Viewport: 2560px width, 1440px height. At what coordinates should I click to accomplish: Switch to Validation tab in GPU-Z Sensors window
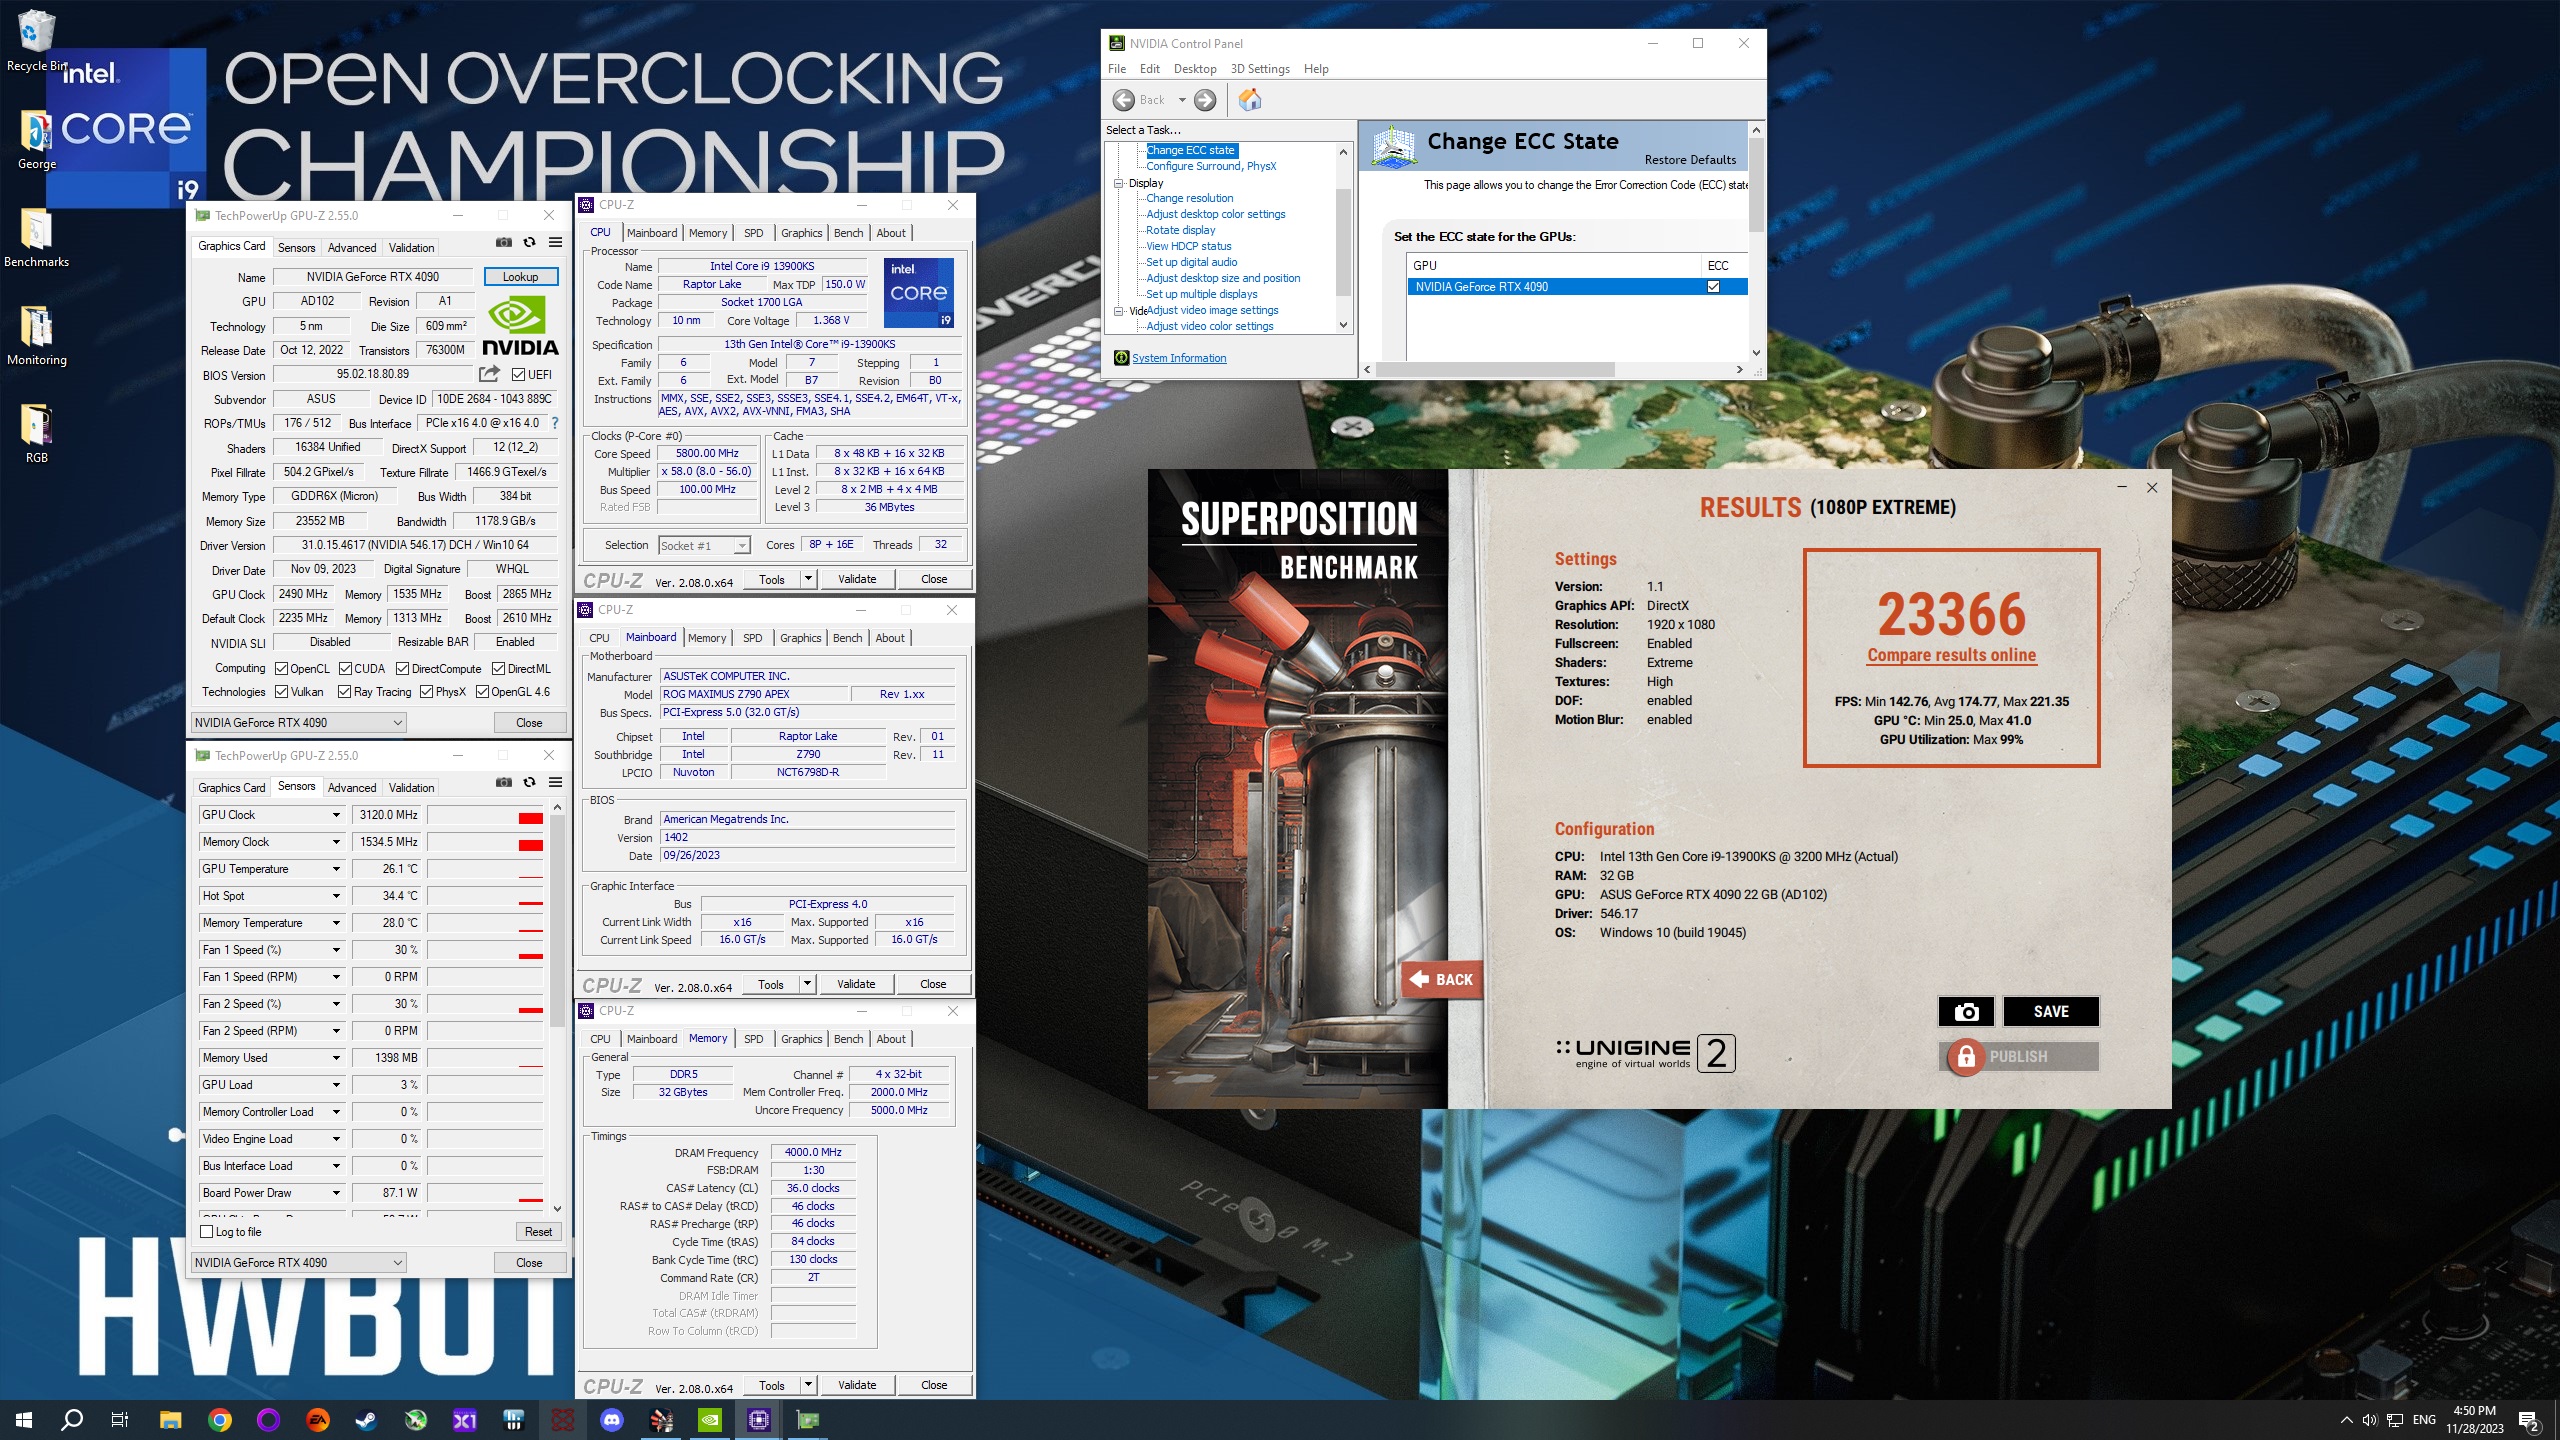click(x=411, y=788)
